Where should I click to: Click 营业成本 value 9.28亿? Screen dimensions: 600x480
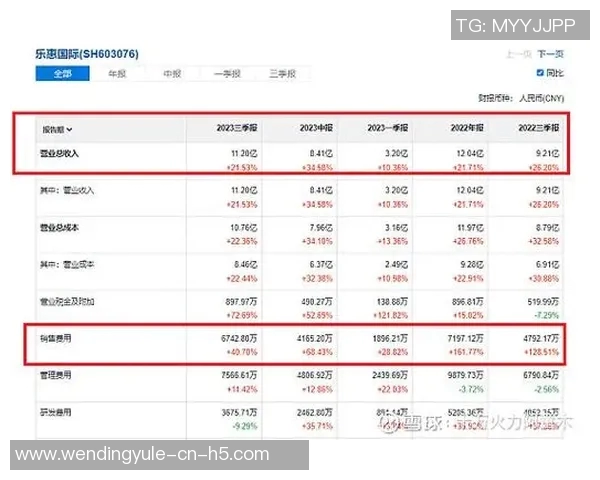(x=472, y=264)
